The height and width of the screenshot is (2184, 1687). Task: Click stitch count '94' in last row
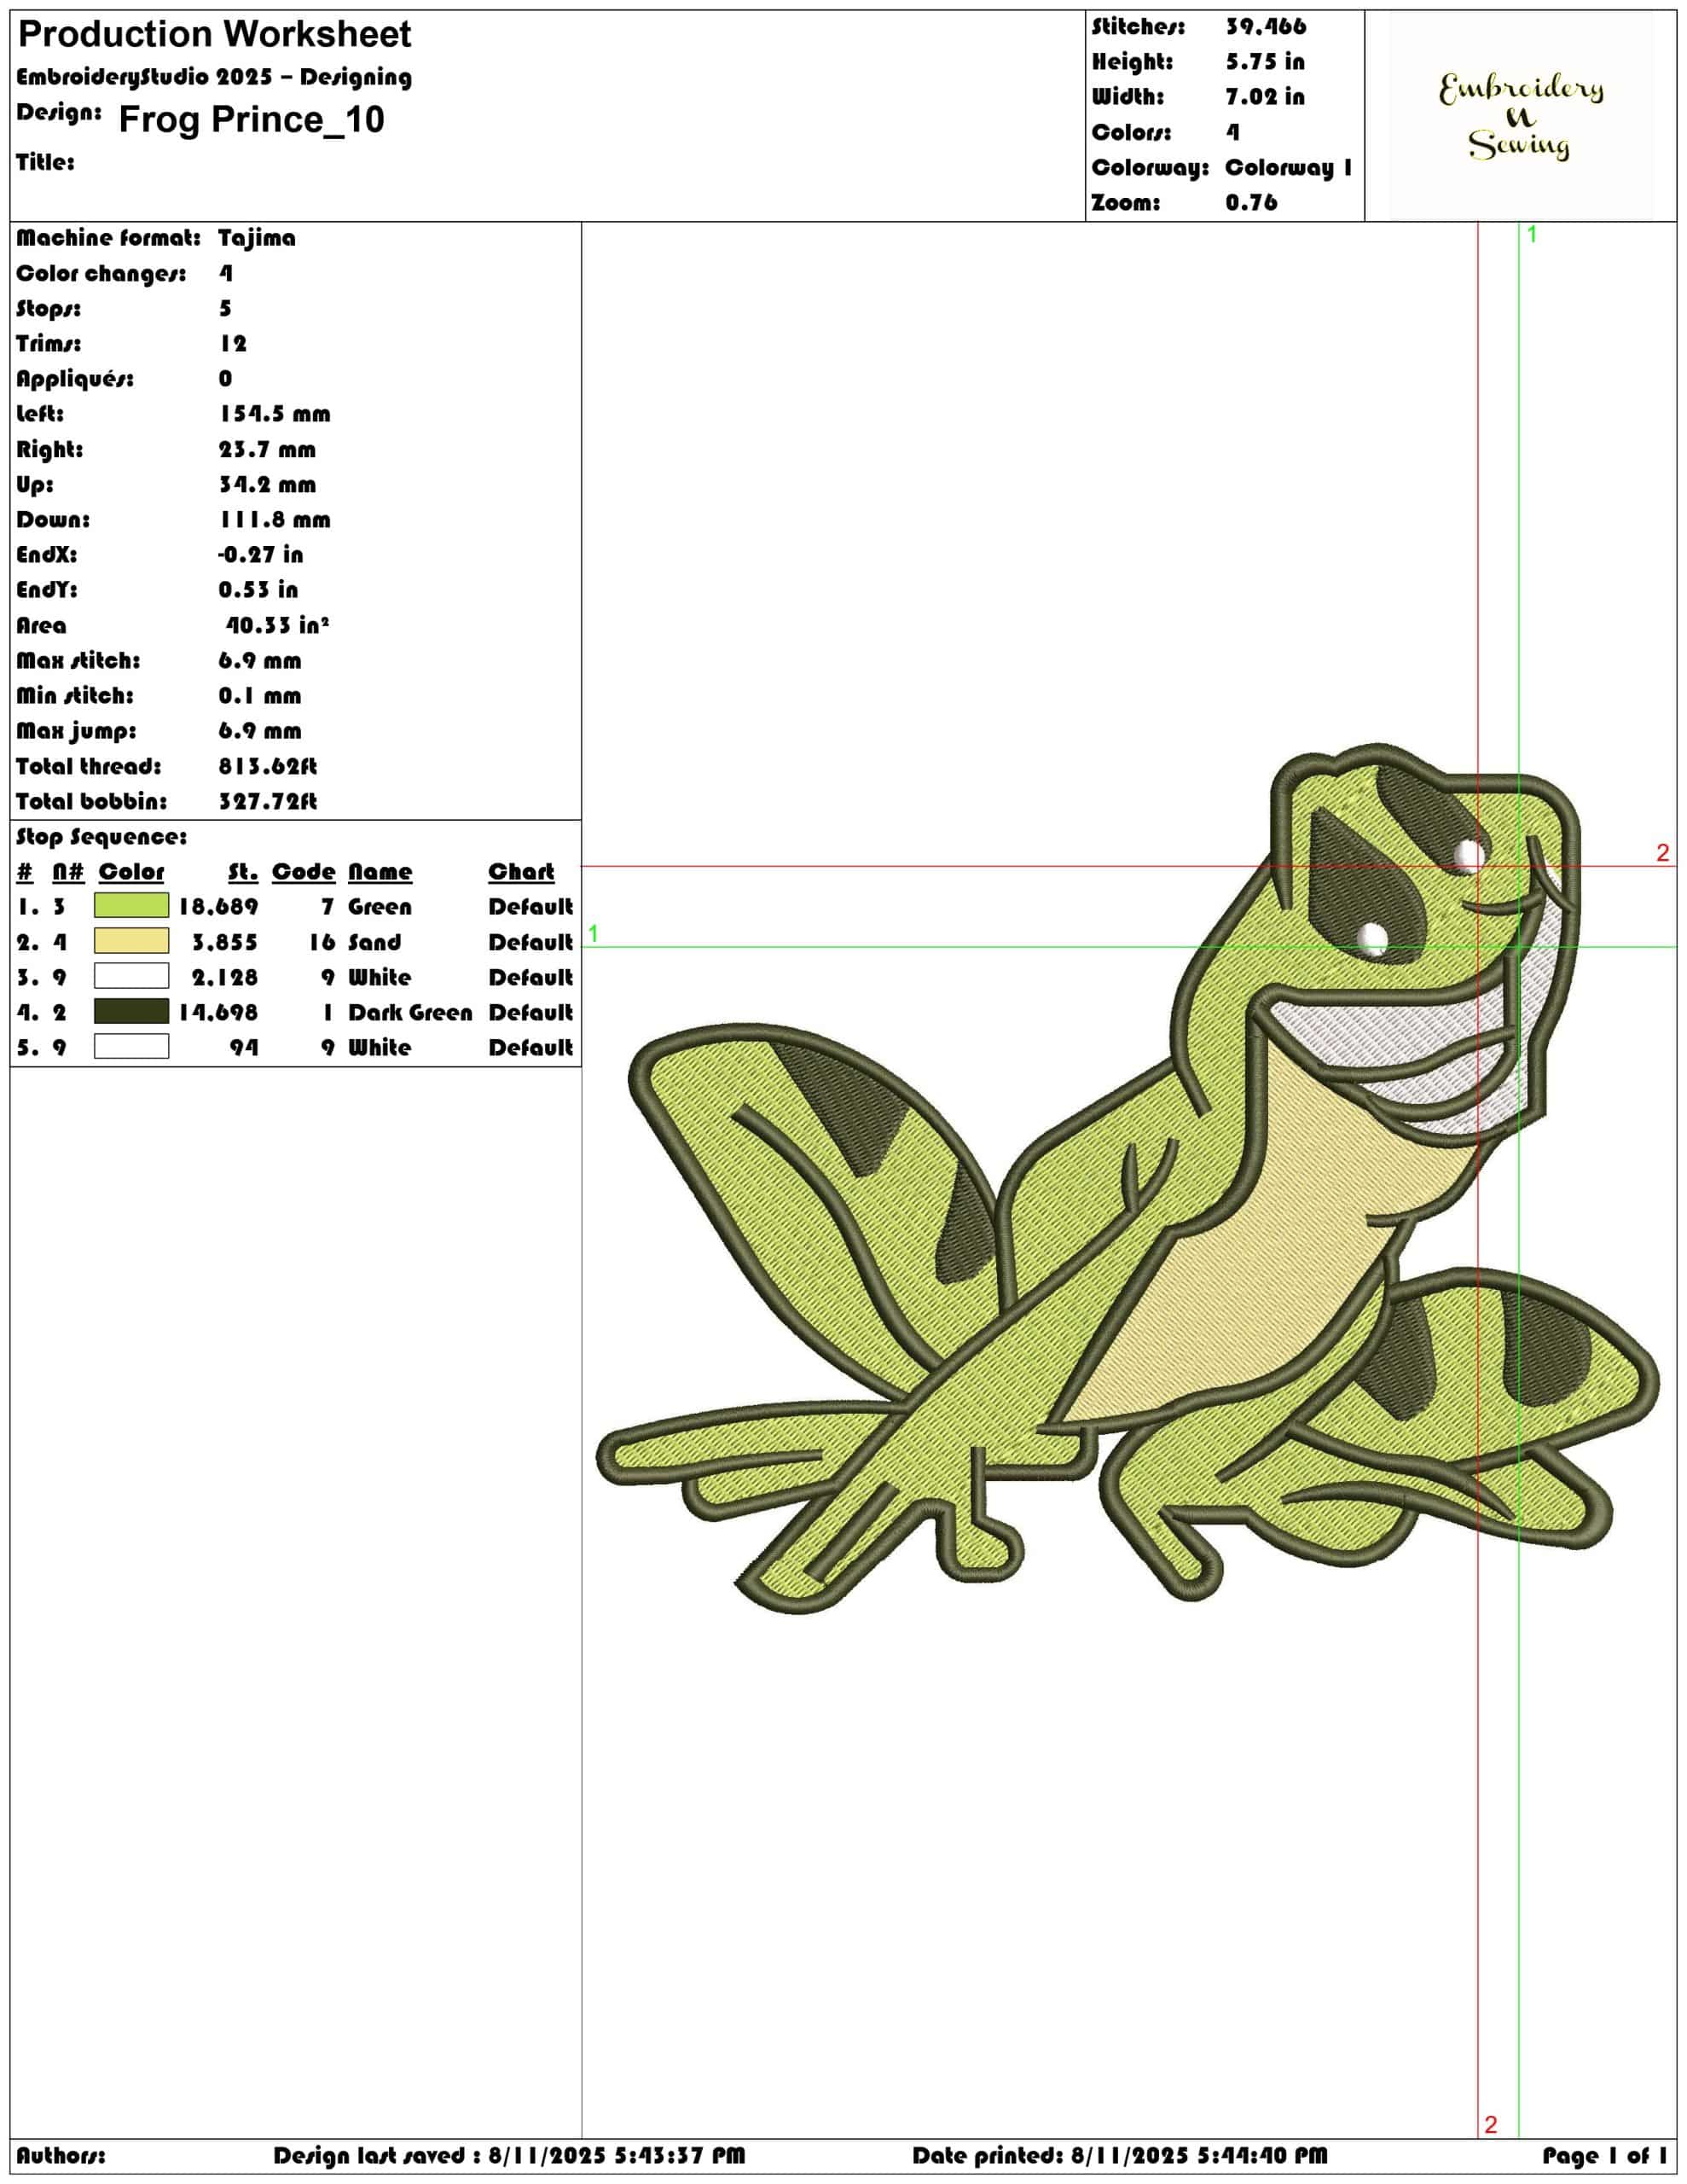244,1047
